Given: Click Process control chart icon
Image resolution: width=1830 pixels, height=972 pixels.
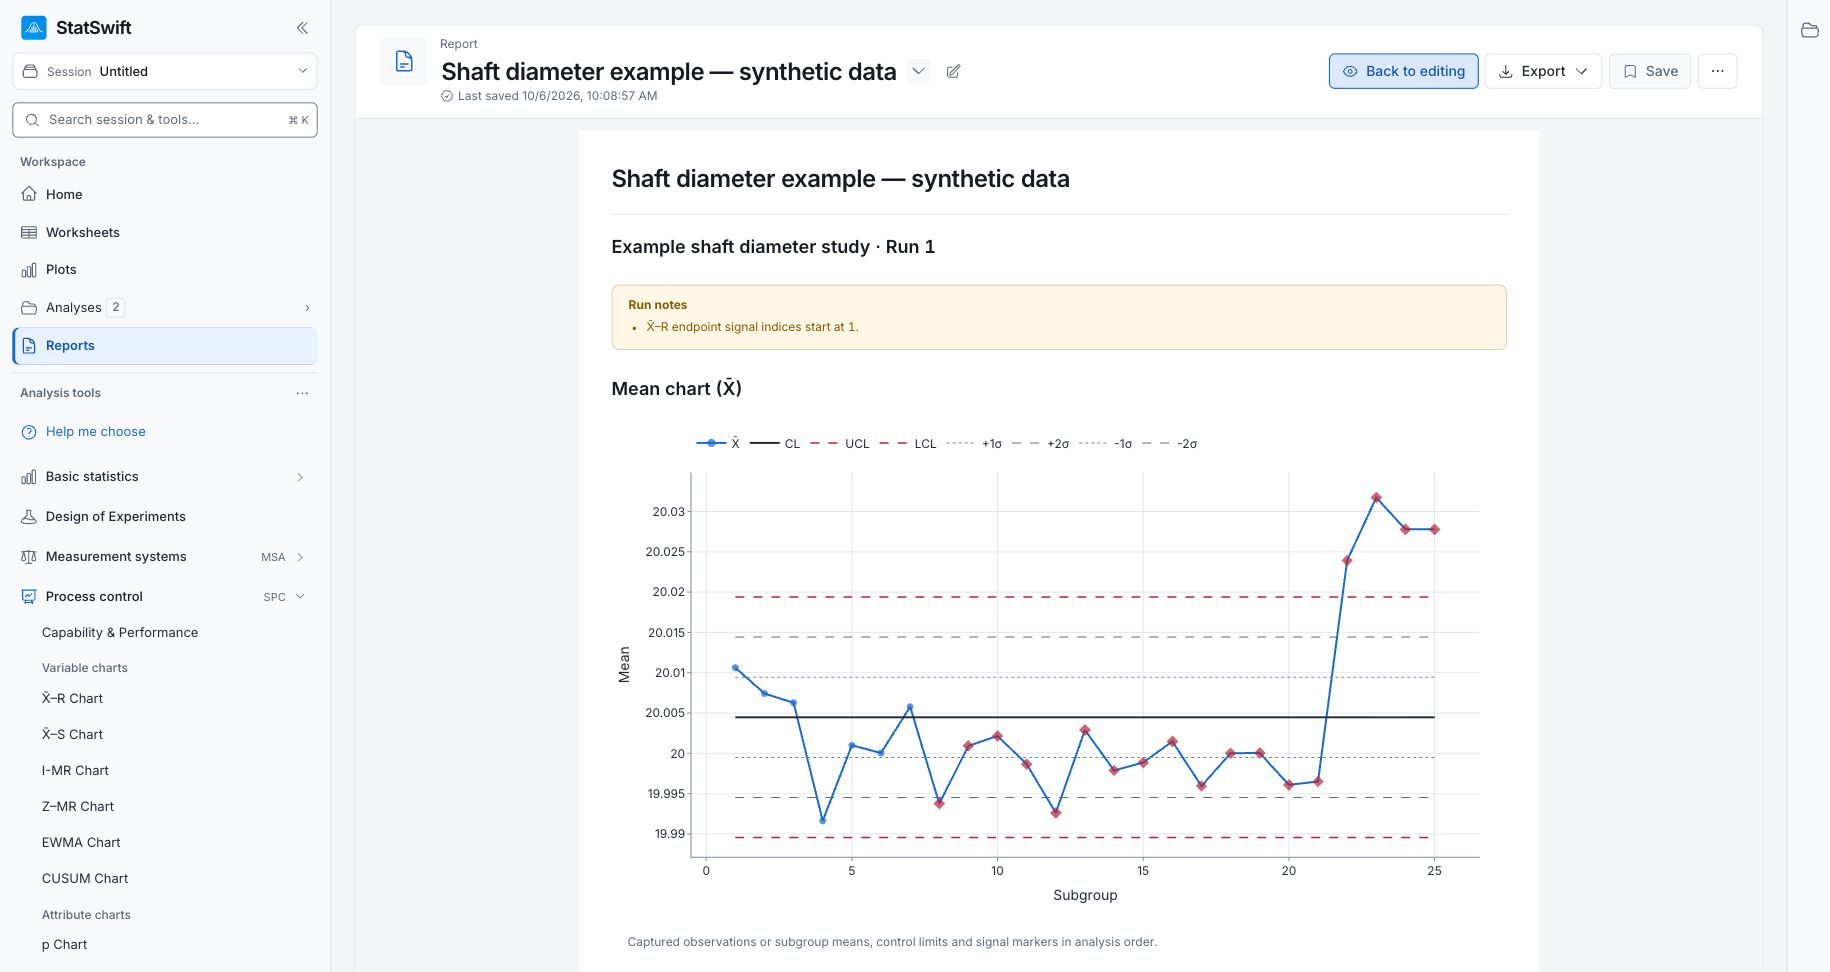Looking at the screenshot, I should 29,597.
